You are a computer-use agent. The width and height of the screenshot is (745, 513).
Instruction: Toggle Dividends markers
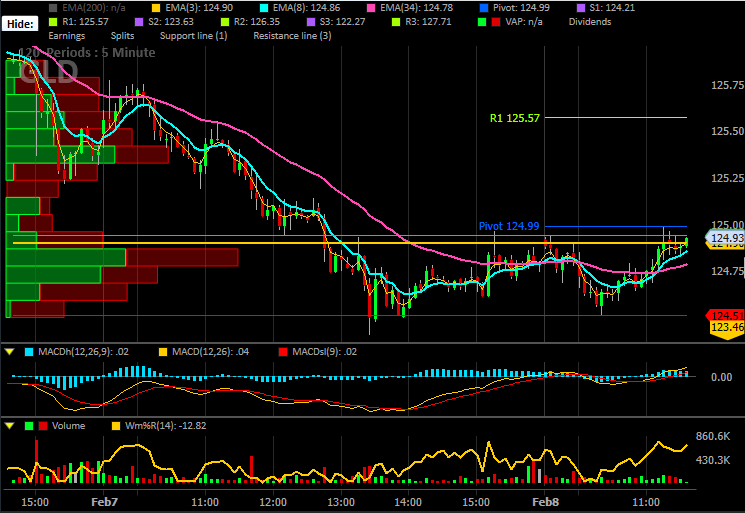click(x=590, y=22)
